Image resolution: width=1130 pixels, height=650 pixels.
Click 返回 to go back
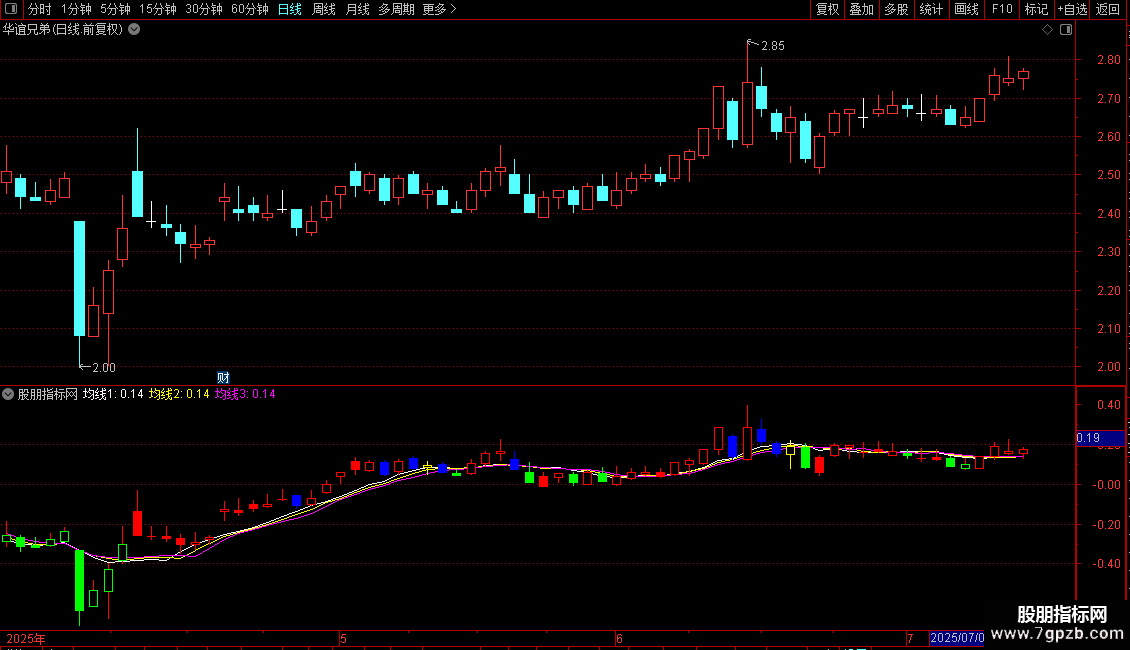point(1108,9)
